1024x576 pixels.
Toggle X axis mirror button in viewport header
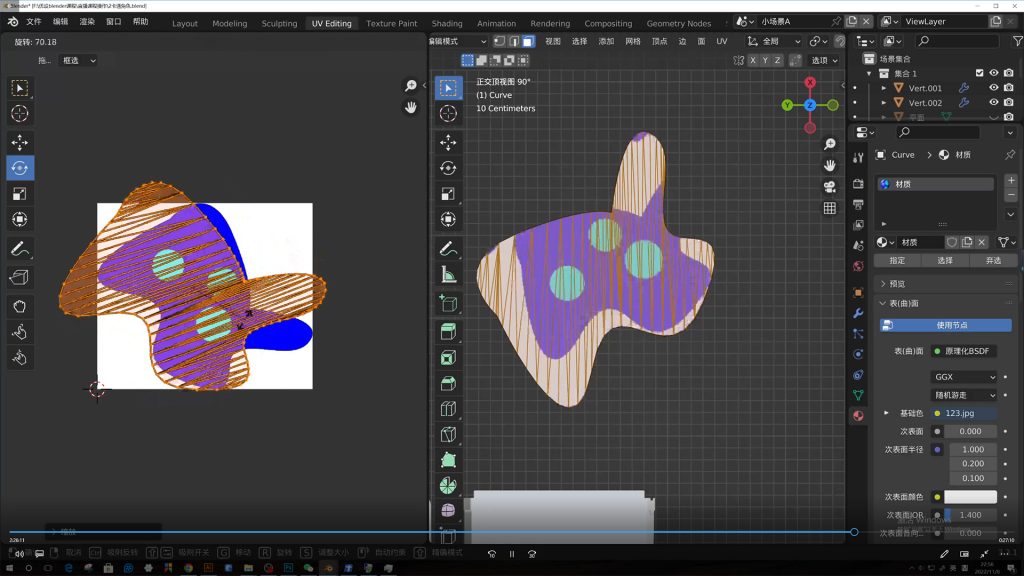click(x=752, y=60)
